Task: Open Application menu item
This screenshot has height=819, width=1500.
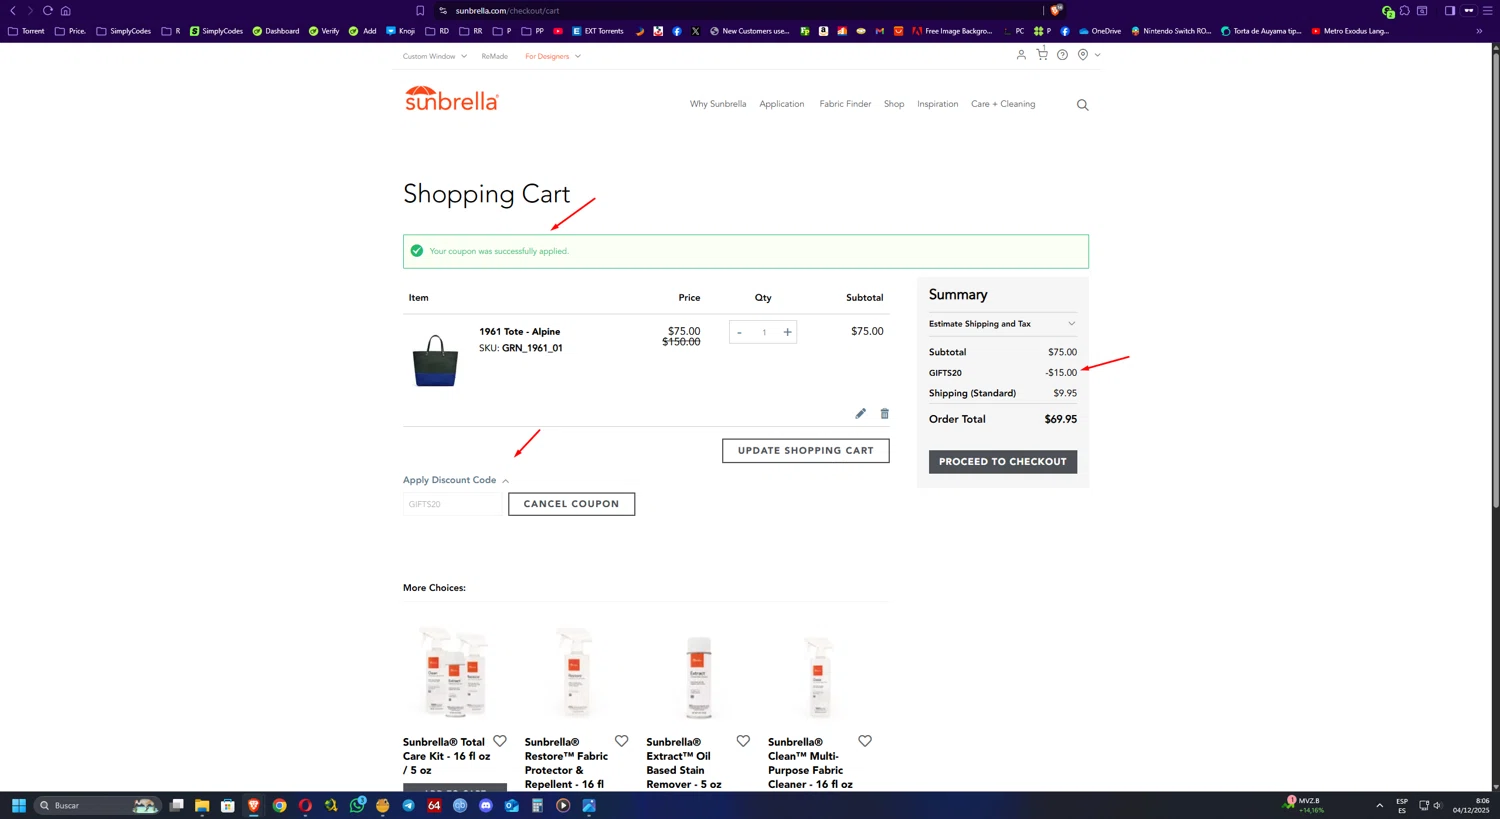Action: coord(781,104)
